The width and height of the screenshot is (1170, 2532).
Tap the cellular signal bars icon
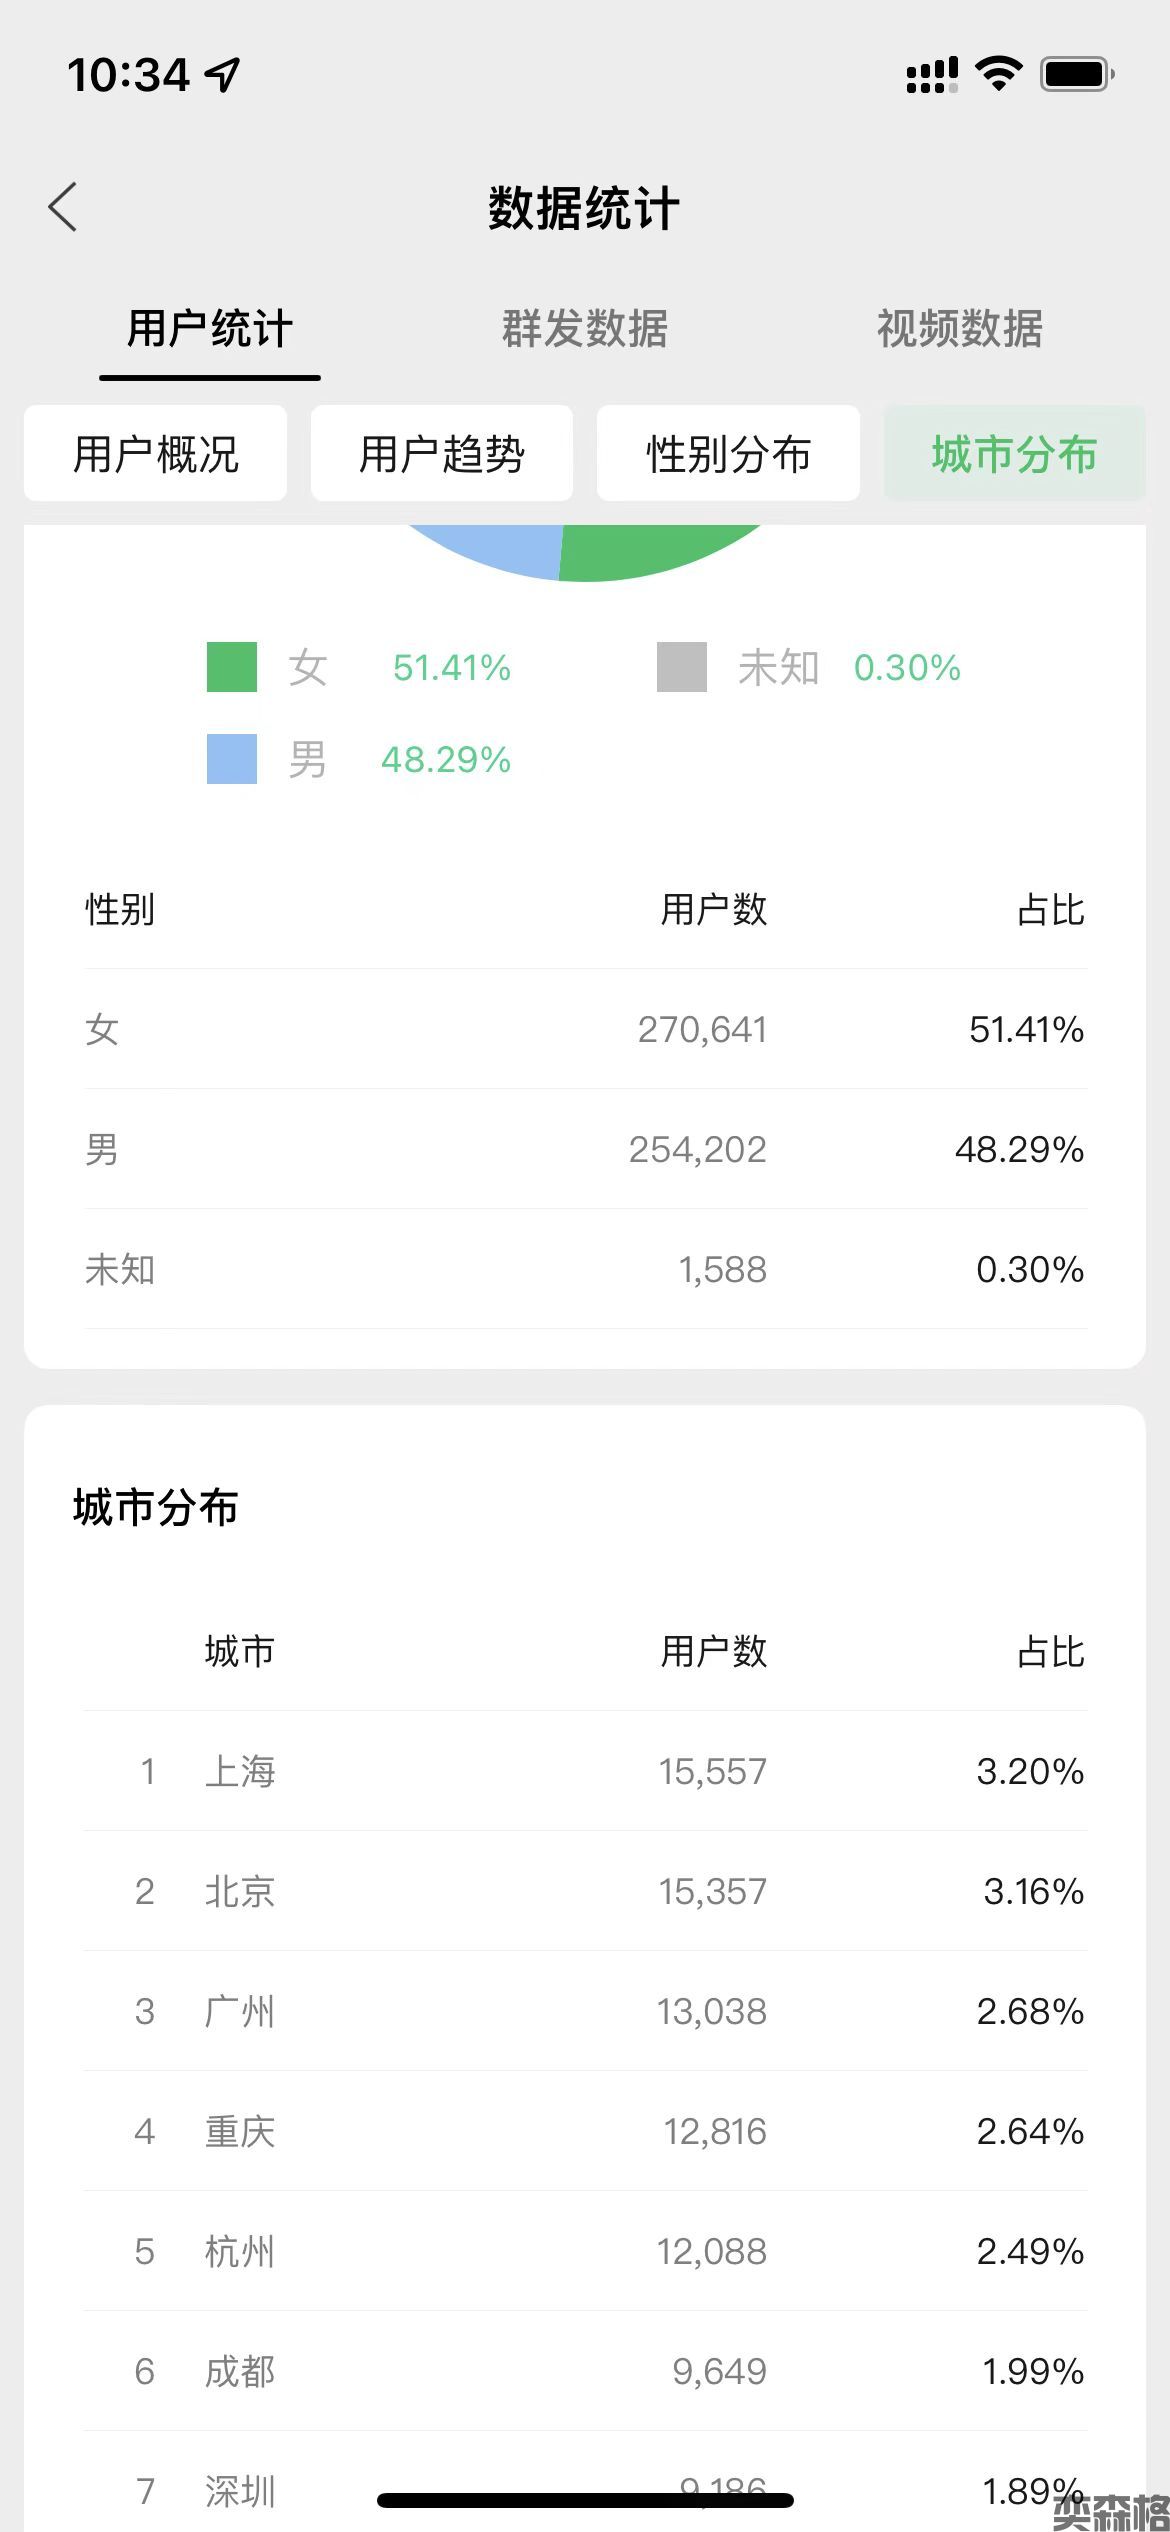pyautogui.click(x=931, y=75)
